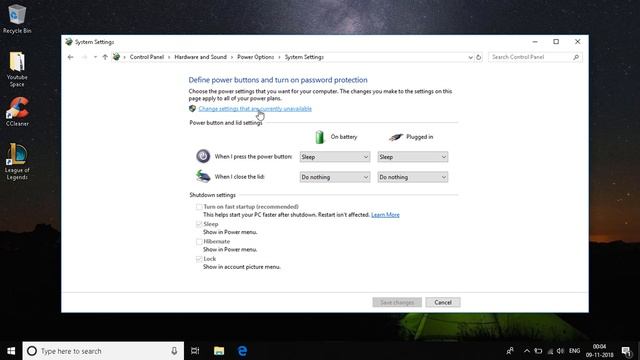Launch CCleaner from the desktop

pyautogui.click(x=17, y=111)
